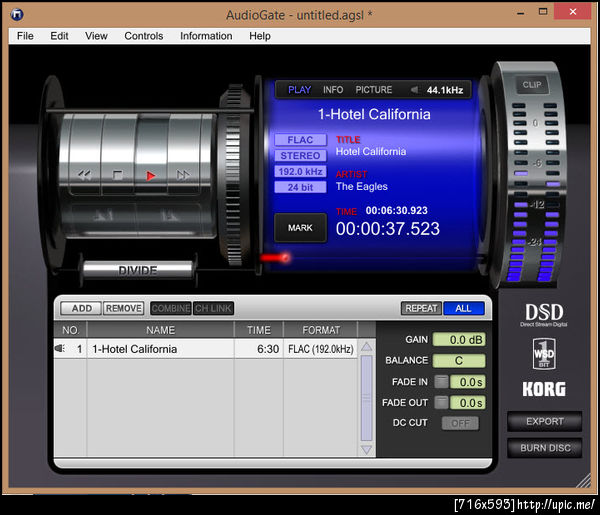Toggle the DC CUT OFF switch
The image size is (600, 515).
[460, 423]
